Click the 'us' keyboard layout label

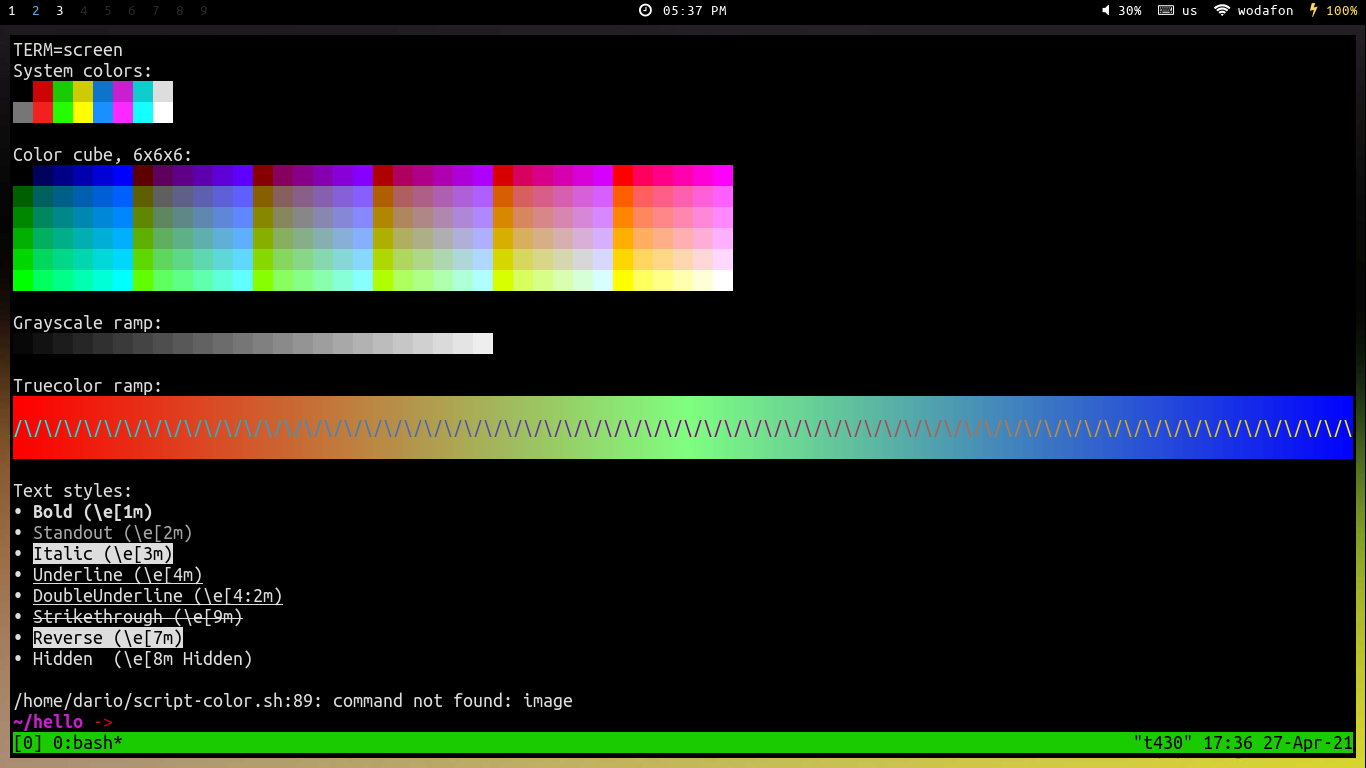(x=1189, y=11)
